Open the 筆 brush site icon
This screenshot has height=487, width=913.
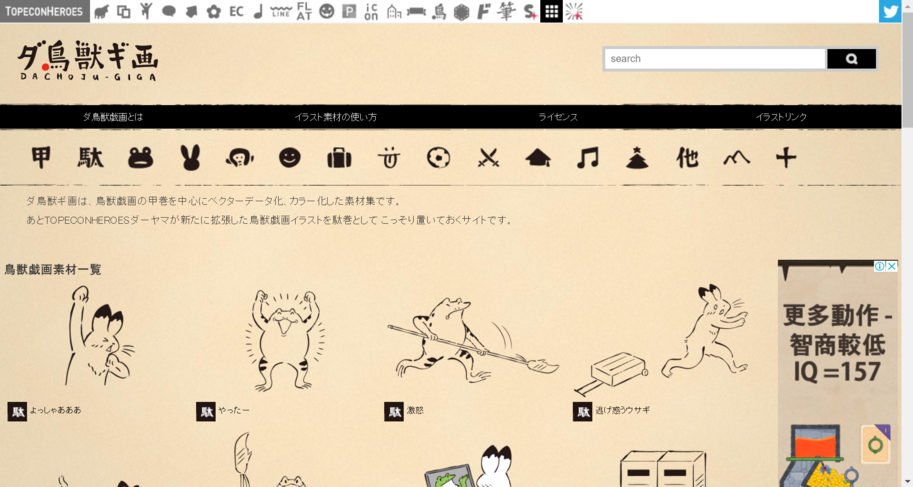click(507, 11)
